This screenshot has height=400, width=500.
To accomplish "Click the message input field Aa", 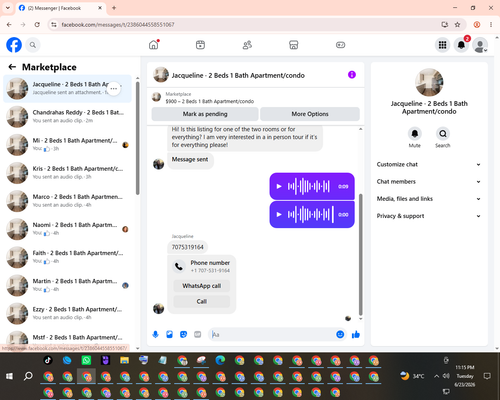I will 272,334.
